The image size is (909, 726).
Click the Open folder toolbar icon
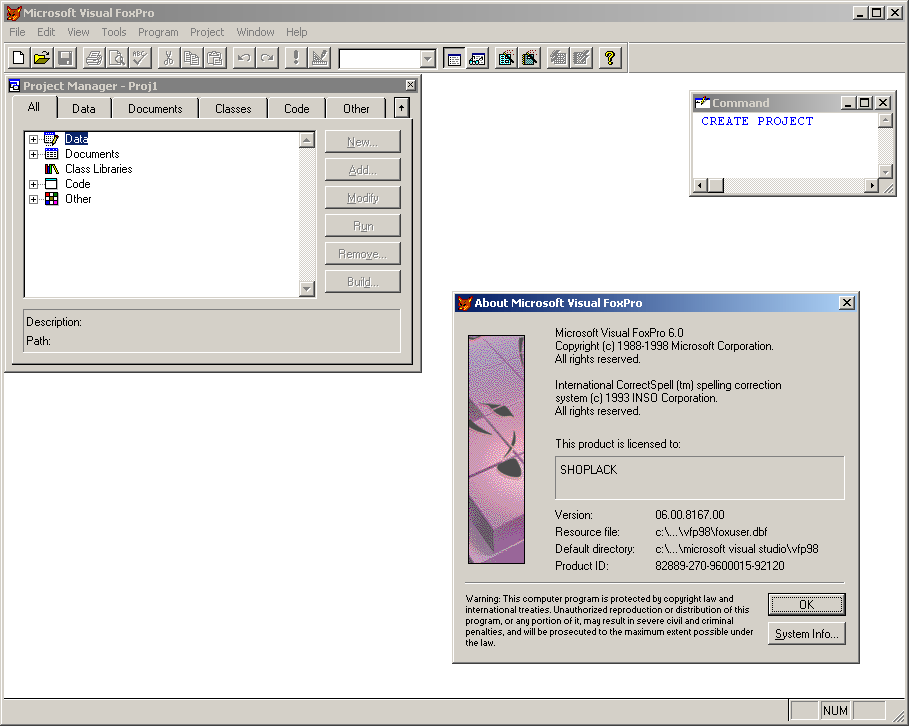click(x=42, y=58)
